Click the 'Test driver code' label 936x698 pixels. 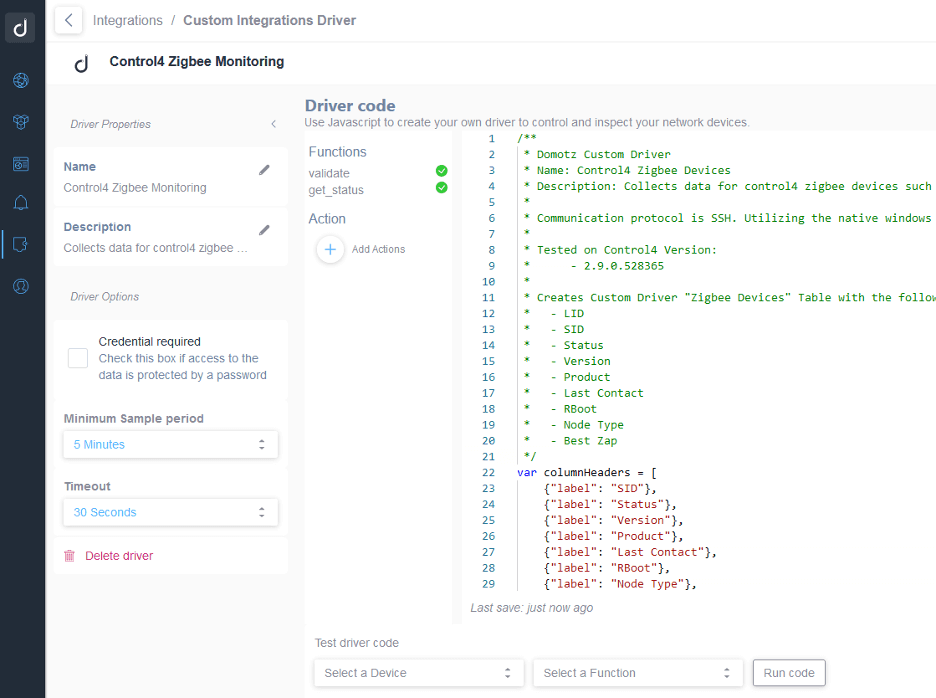click(x=356, y=643)
